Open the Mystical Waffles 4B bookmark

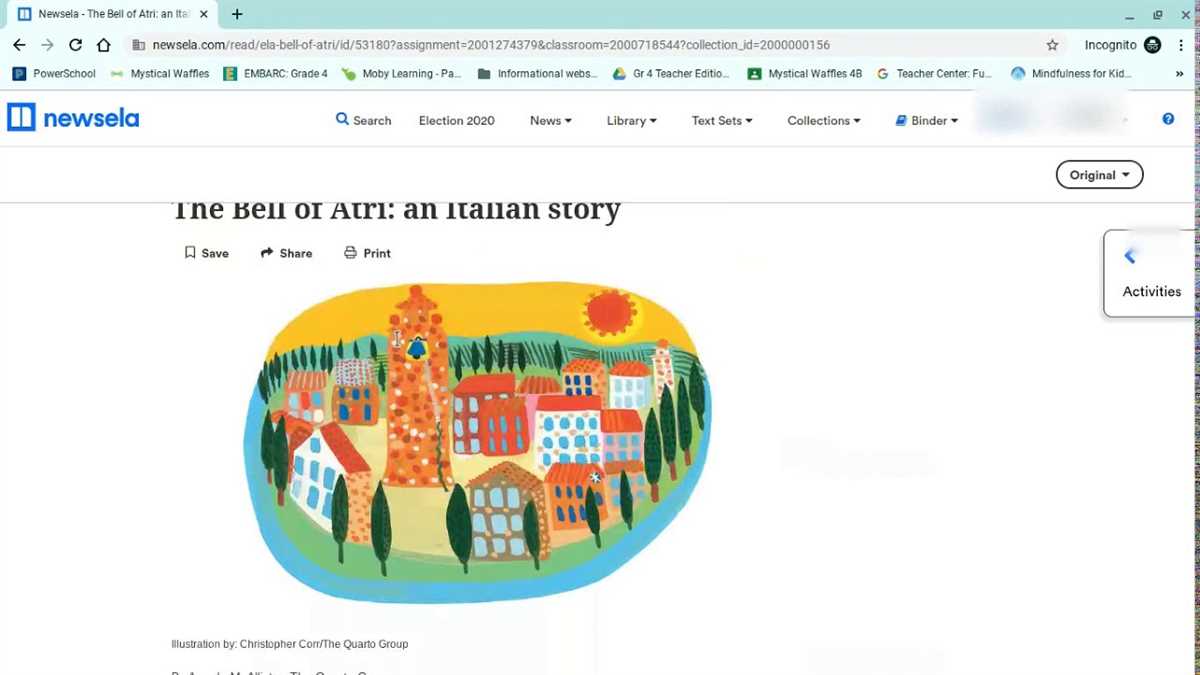[x=805, y=74]
